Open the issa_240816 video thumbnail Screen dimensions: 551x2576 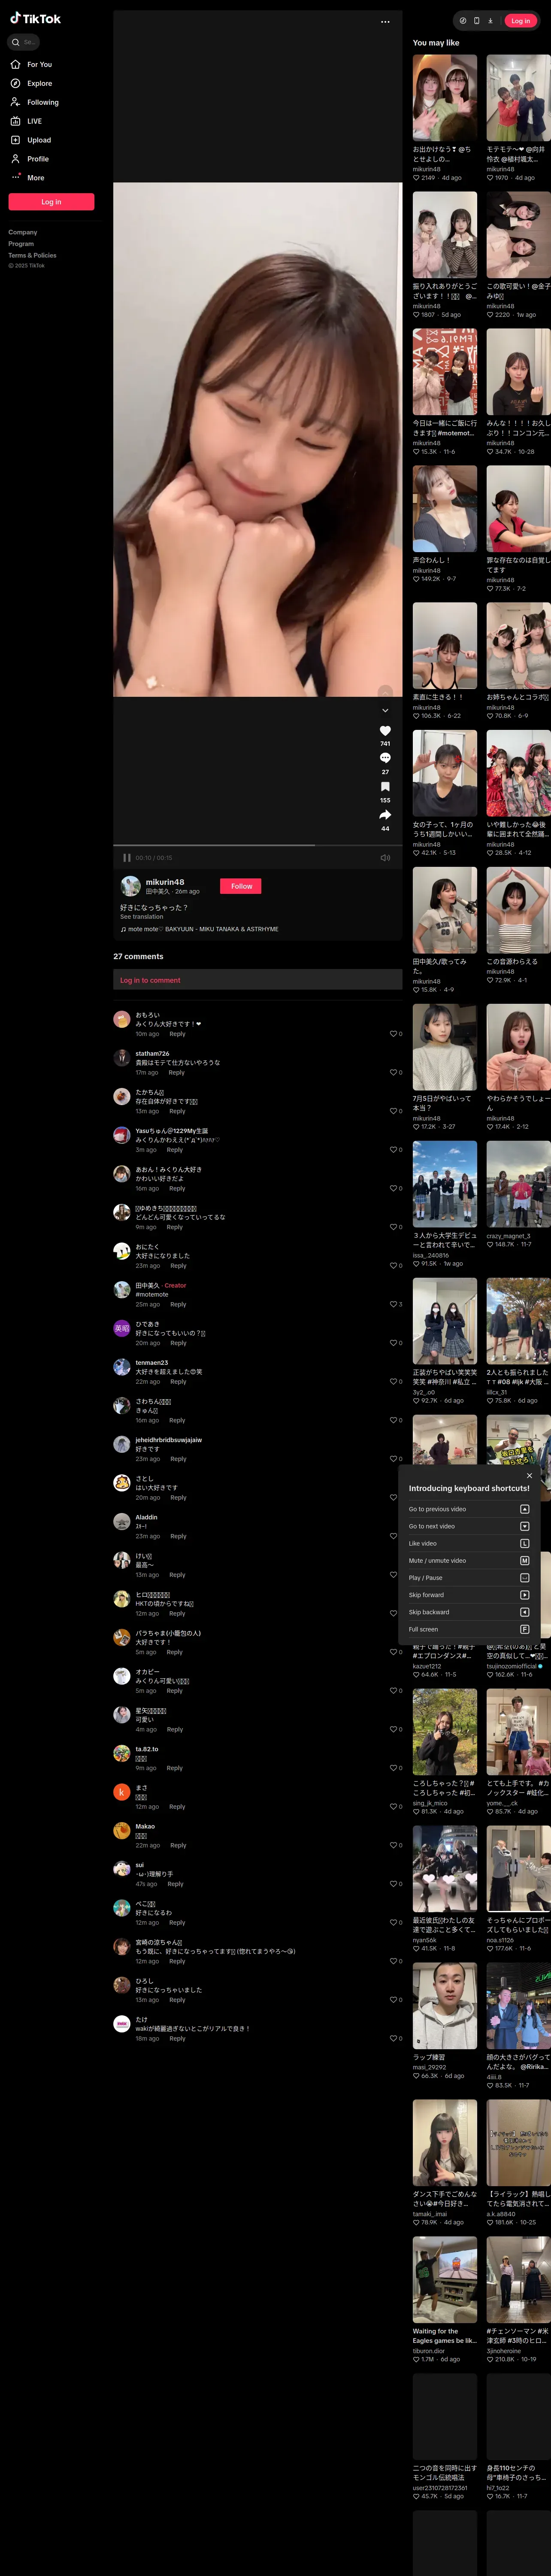click(x=445, y=1184)
